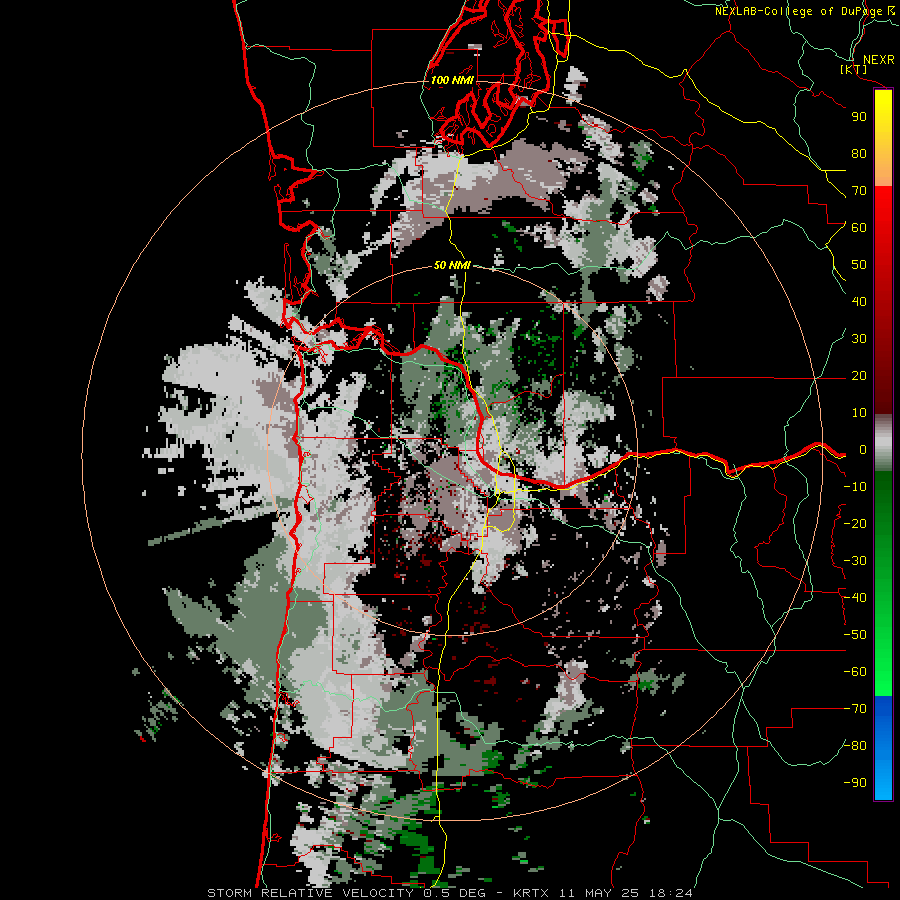The image size is (900, 900).
Task: Select the -50 value on velocity scale
Action: (x=855, y=635)
